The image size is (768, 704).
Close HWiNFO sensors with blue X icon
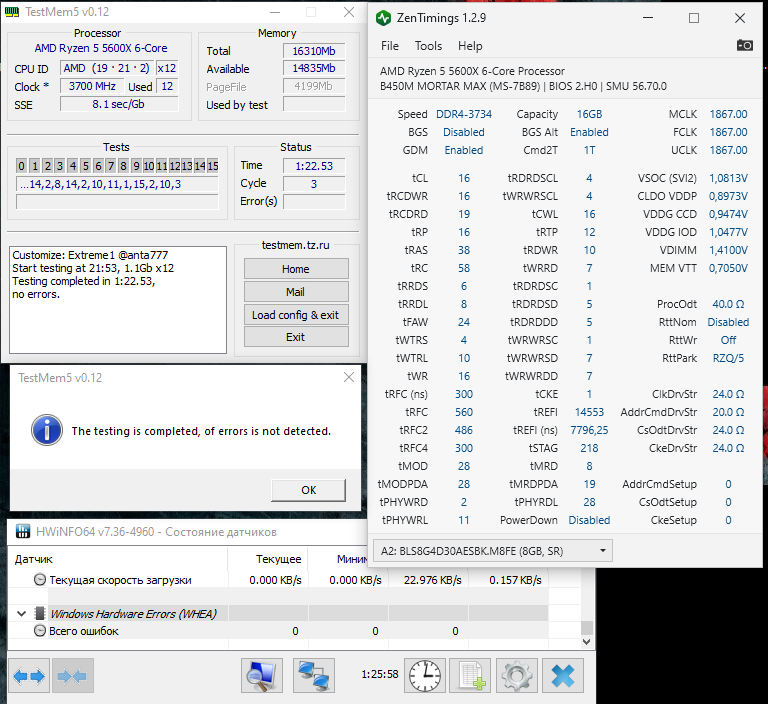pos(563,676)
